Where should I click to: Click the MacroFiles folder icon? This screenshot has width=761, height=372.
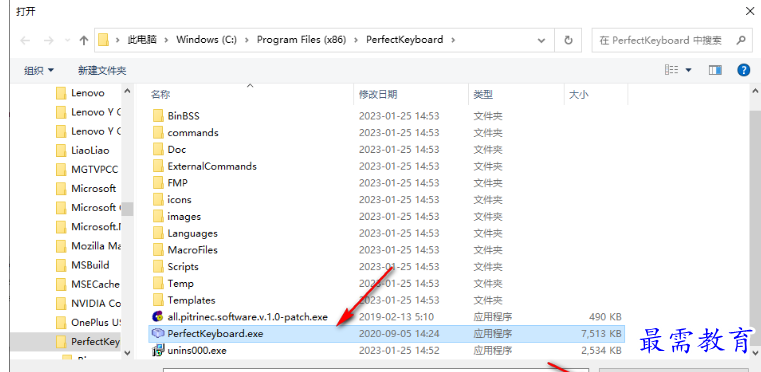click(158, 250)
